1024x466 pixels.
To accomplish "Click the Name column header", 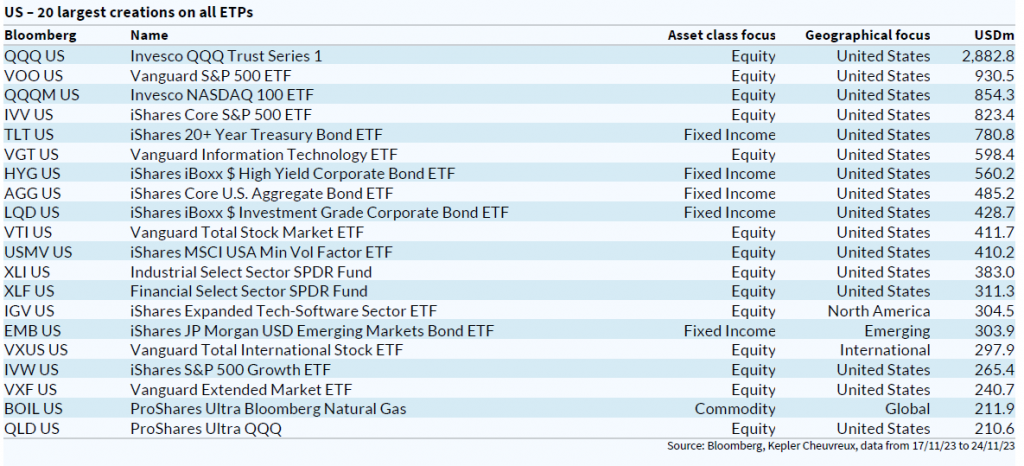I will (x=152, y=36).
